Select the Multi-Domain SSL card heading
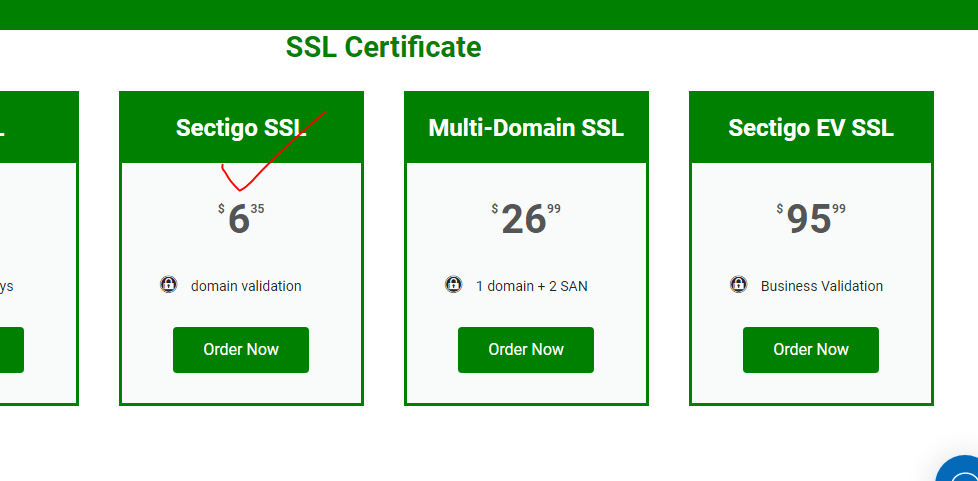Viewport: 978px width, 481px height. pos(526,128)
